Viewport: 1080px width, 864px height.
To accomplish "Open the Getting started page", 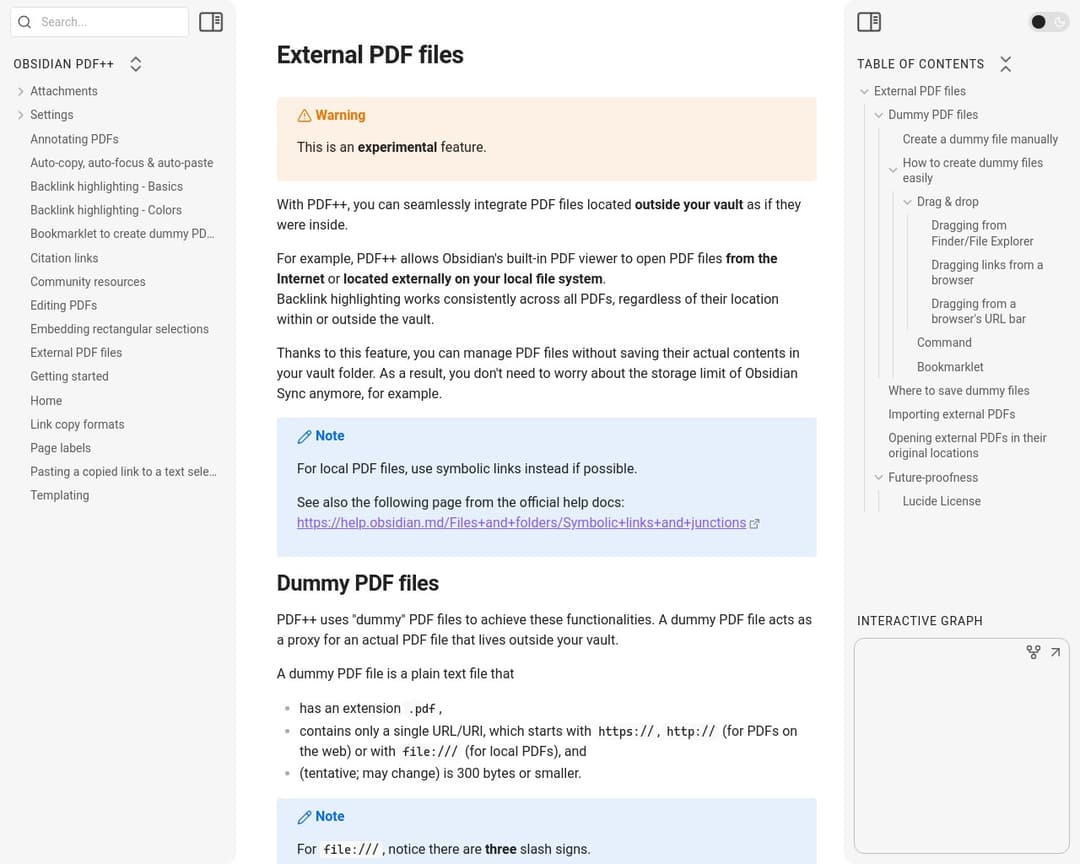I will click(x=69, y=376).
